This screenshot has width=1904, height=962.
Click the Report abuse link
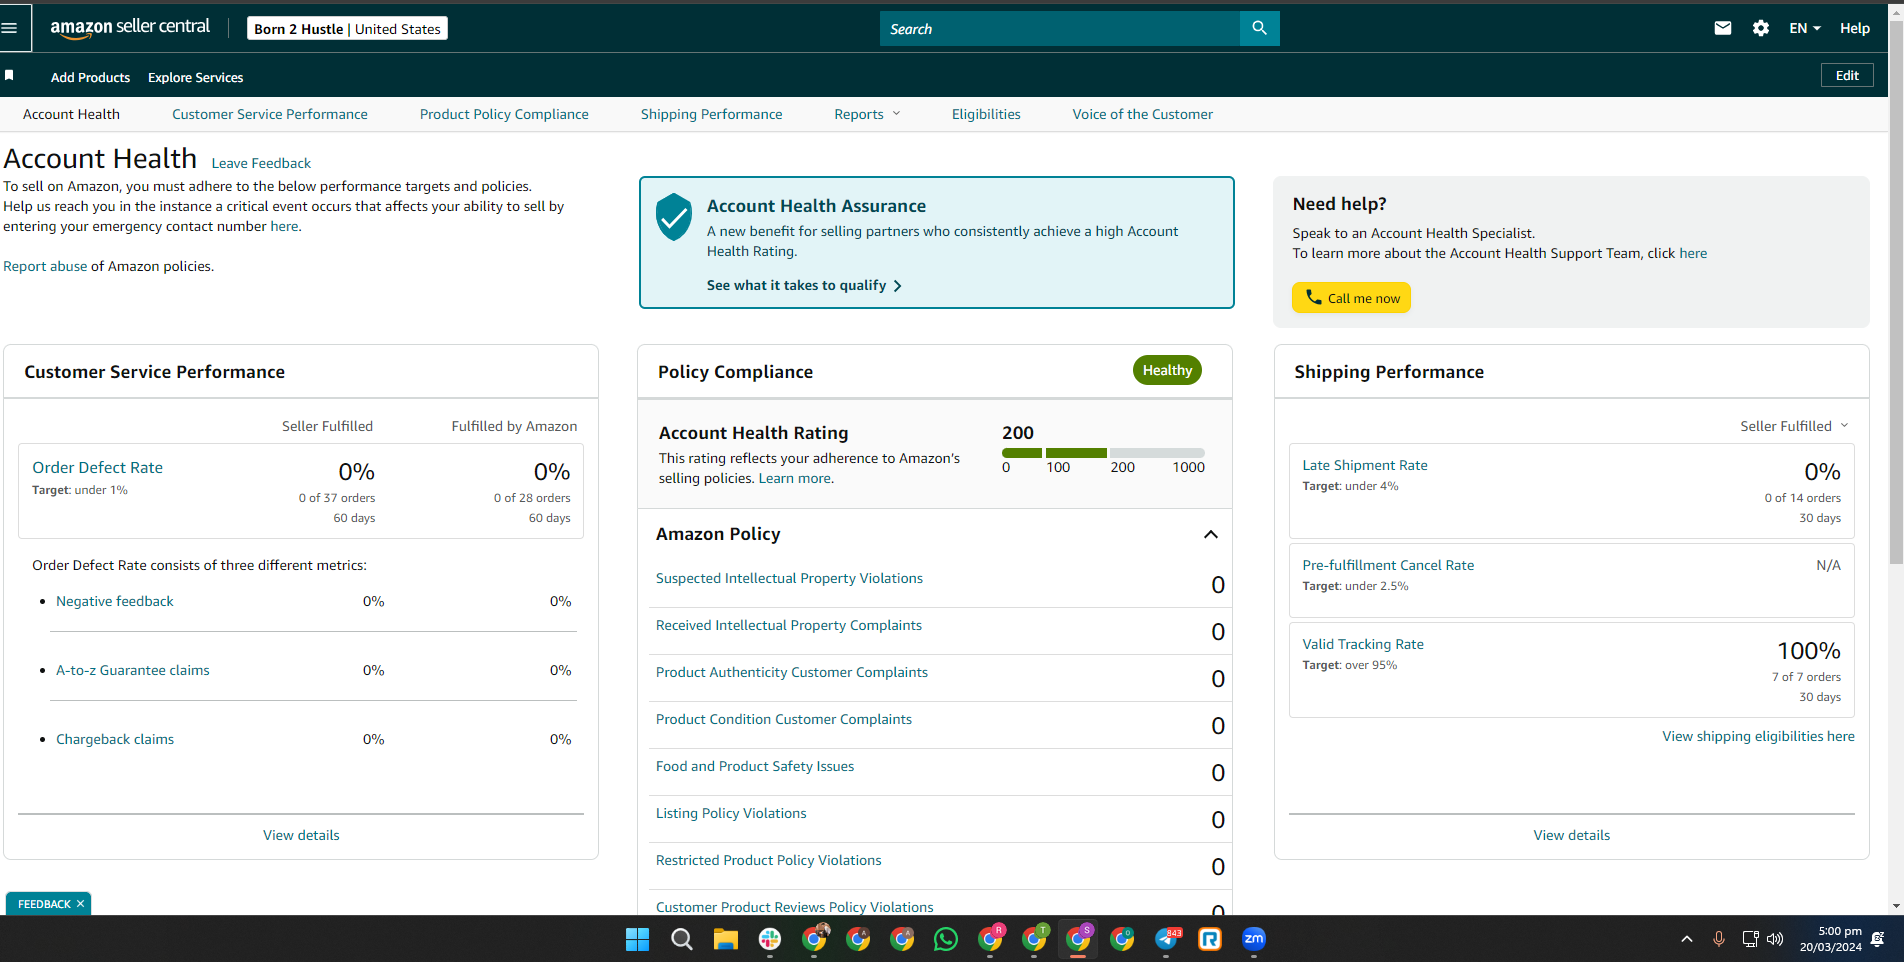click(45, 266)
